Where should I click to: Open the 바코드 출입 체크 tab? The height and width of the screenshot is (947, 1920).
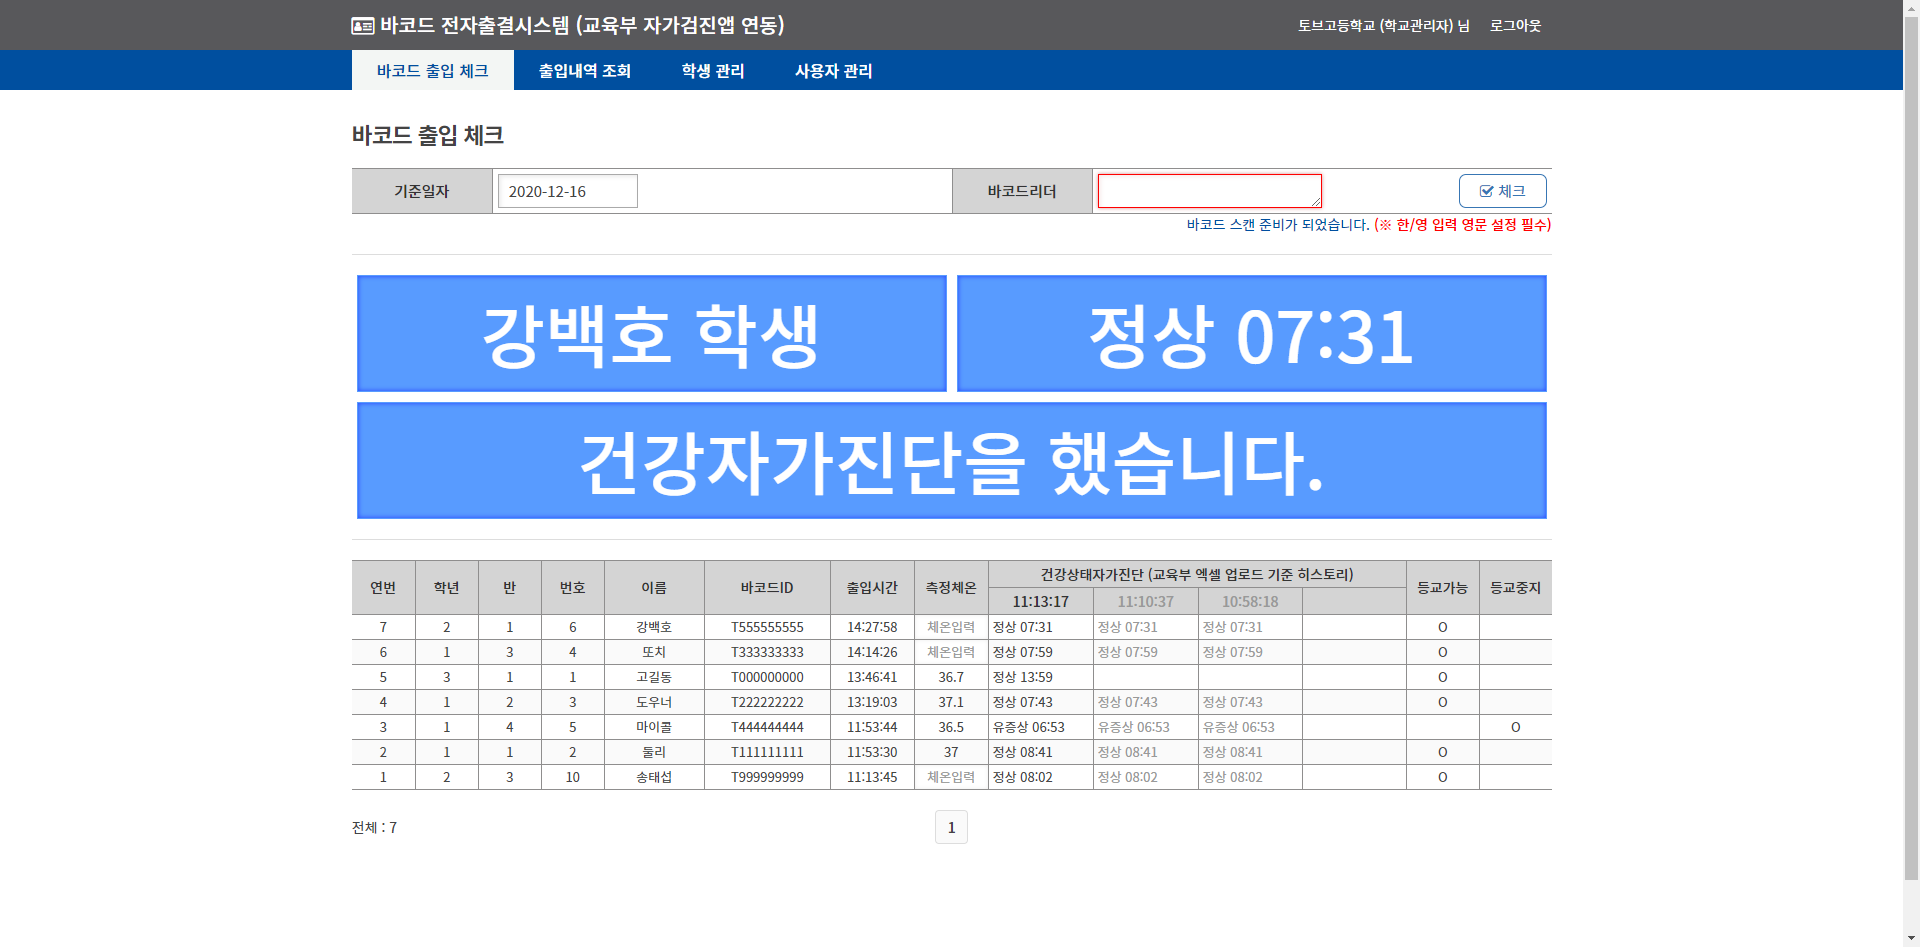432,71
